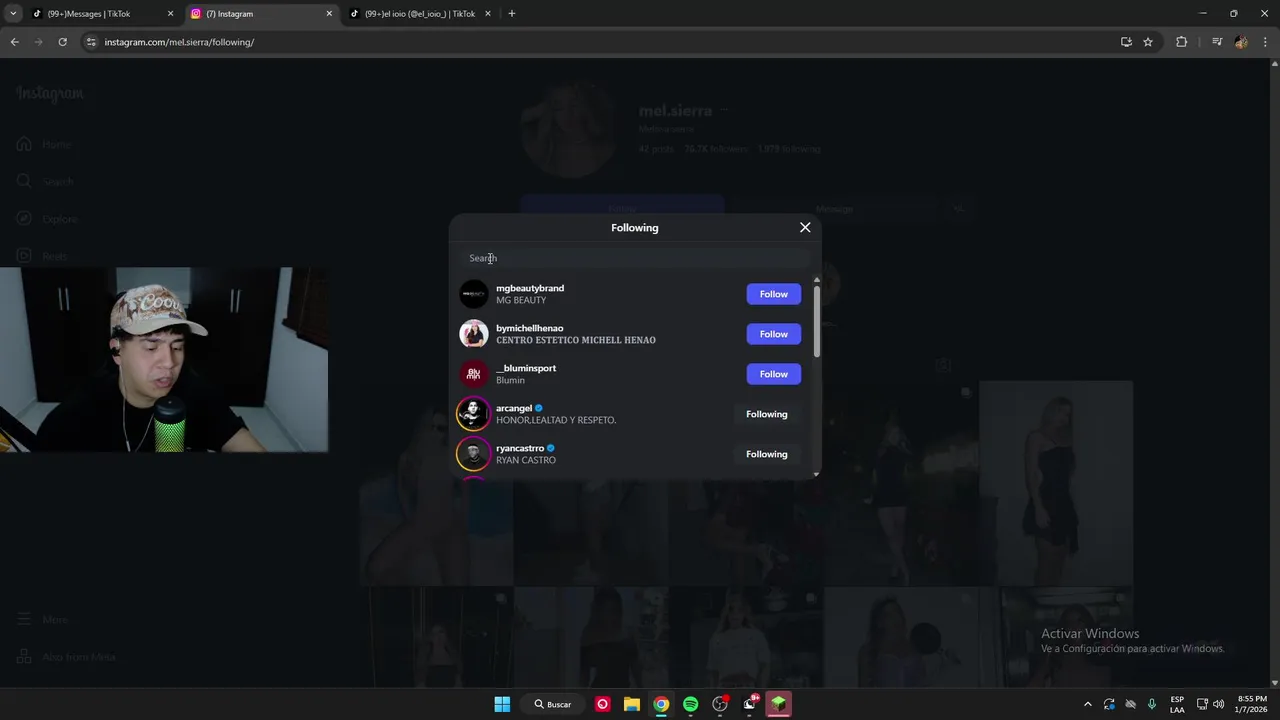Open the arcangel username link
The width and height of the screenshot is (1280, 720).
coord(514,408)
